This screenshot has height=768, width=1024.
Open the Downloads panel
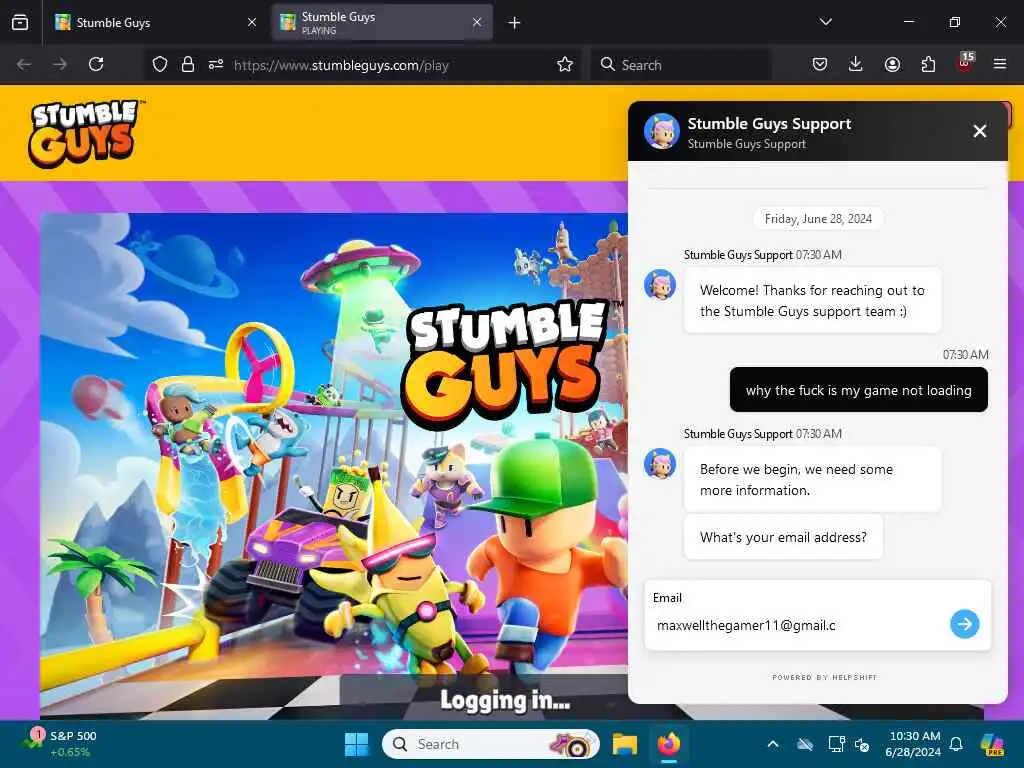[856, 65]
